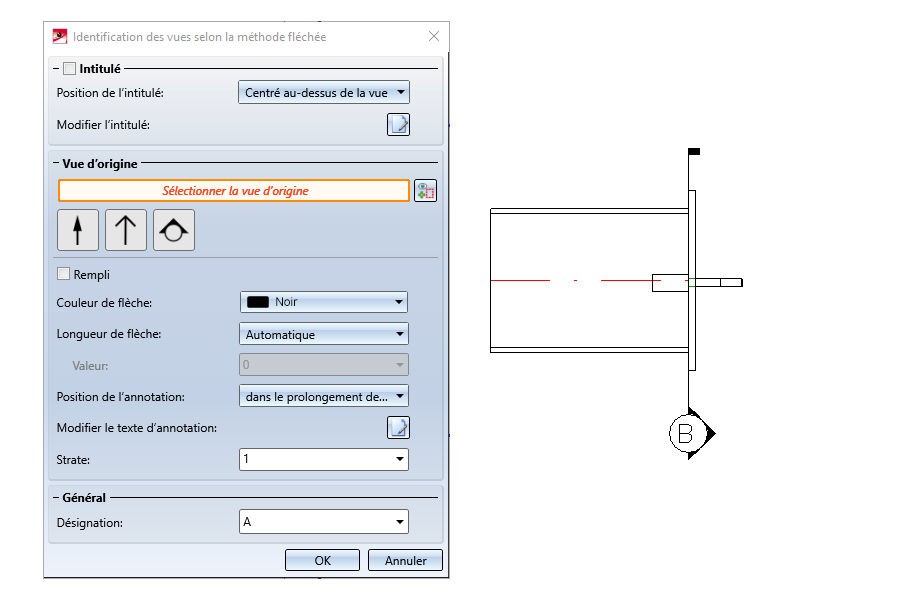Choose the open arrowhead style icon

tap(126, 230)
